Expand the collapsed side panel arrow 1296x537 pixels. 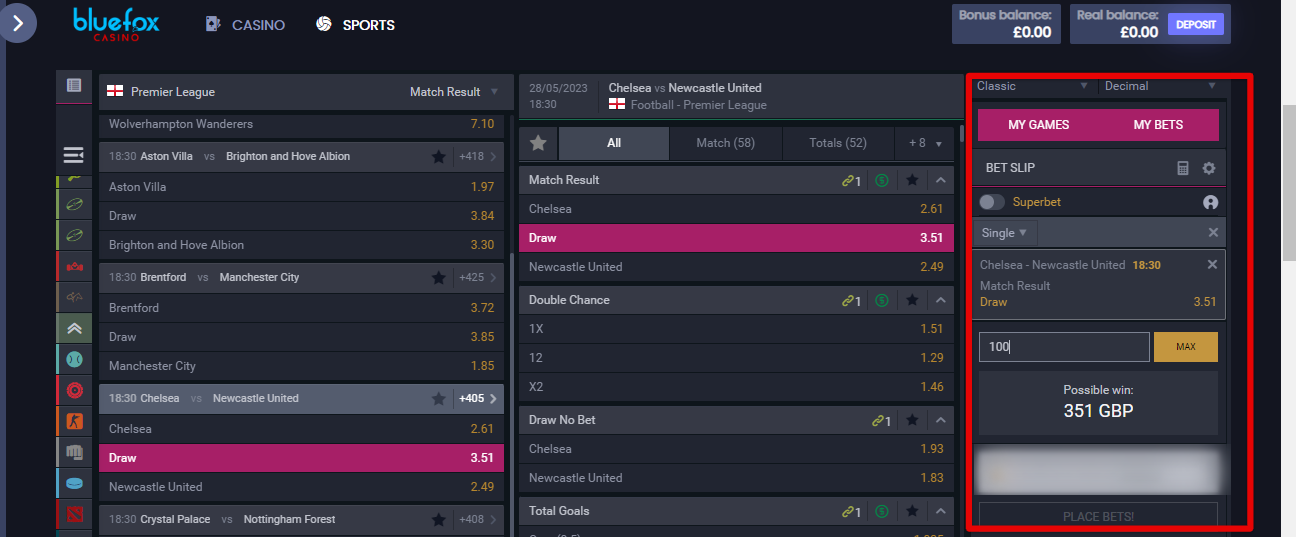click(x=17, y=22)
